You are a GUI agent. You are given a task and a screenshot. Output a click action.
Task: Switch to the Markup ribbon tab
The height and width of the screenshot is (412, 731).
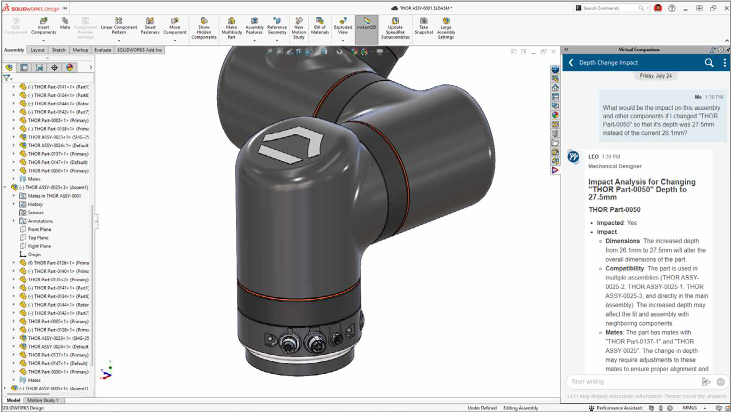click(80, 50)
